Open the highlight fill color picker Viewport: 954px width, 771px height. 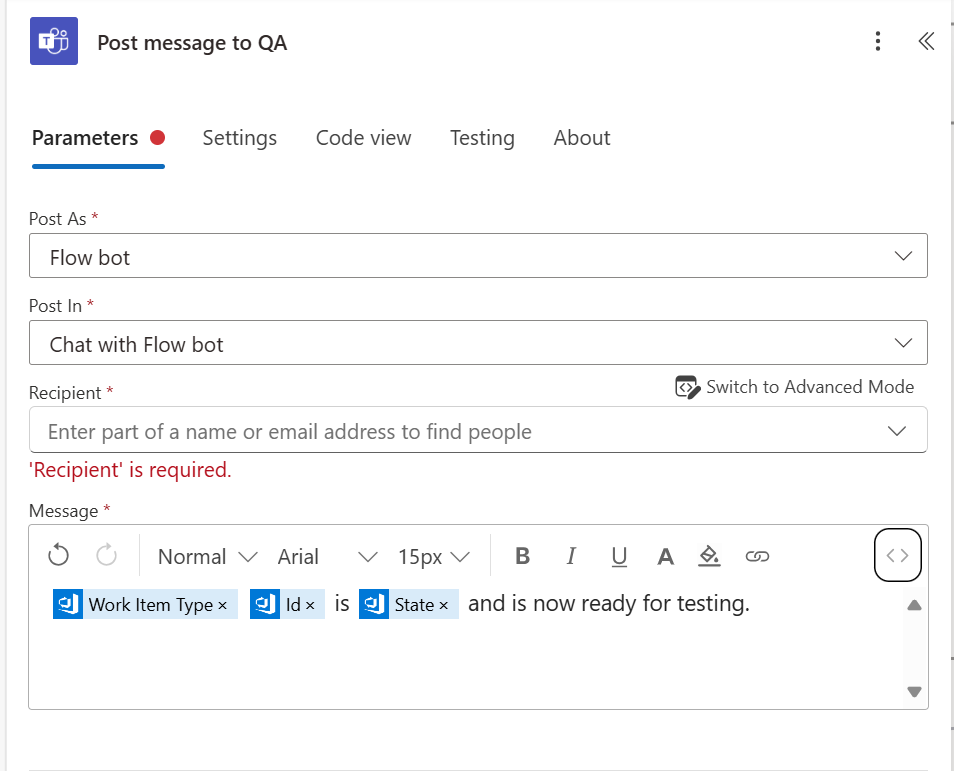pos(709,556)
